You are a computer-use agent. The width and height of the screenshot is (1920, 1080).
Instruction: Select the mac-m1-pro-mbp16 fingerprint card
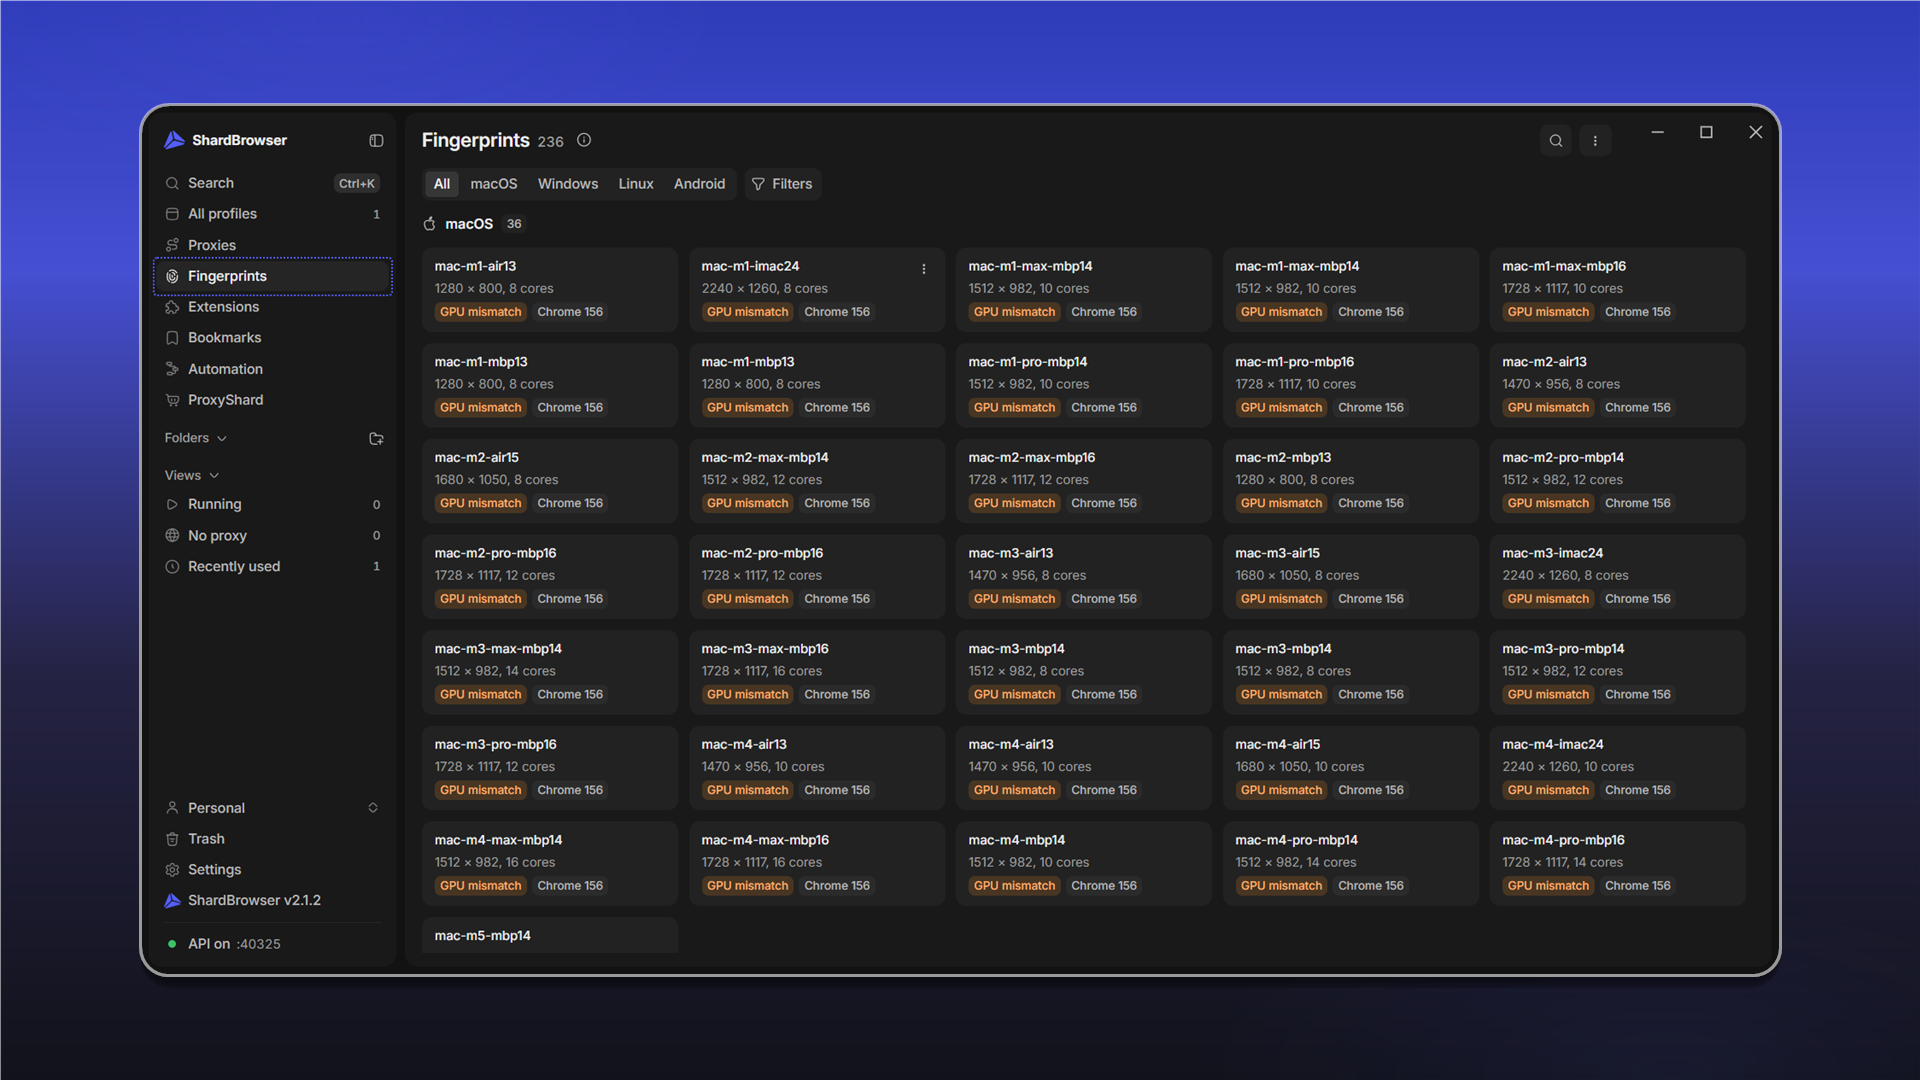pyautogui.click(x=1350, y=386)
